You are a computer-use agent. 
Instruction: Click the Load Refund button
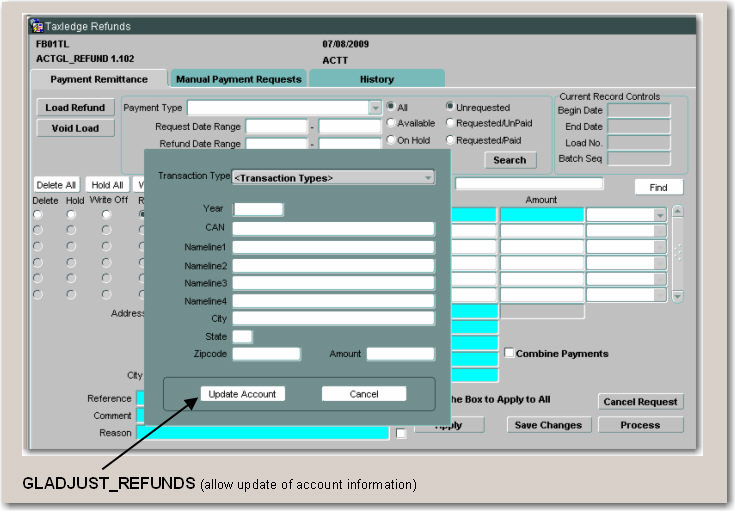coord(75,108)
